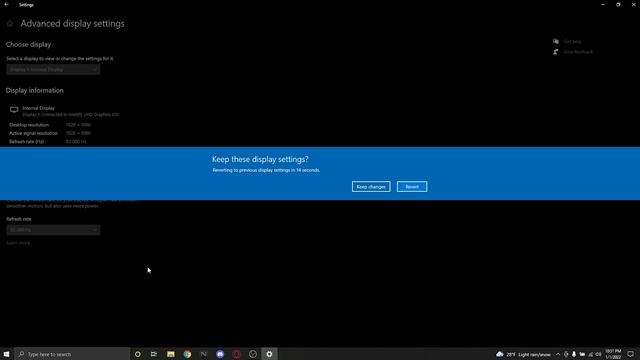Open the Windows Start menu
This screenshot has width=640, height=360.
pos(6,354)
